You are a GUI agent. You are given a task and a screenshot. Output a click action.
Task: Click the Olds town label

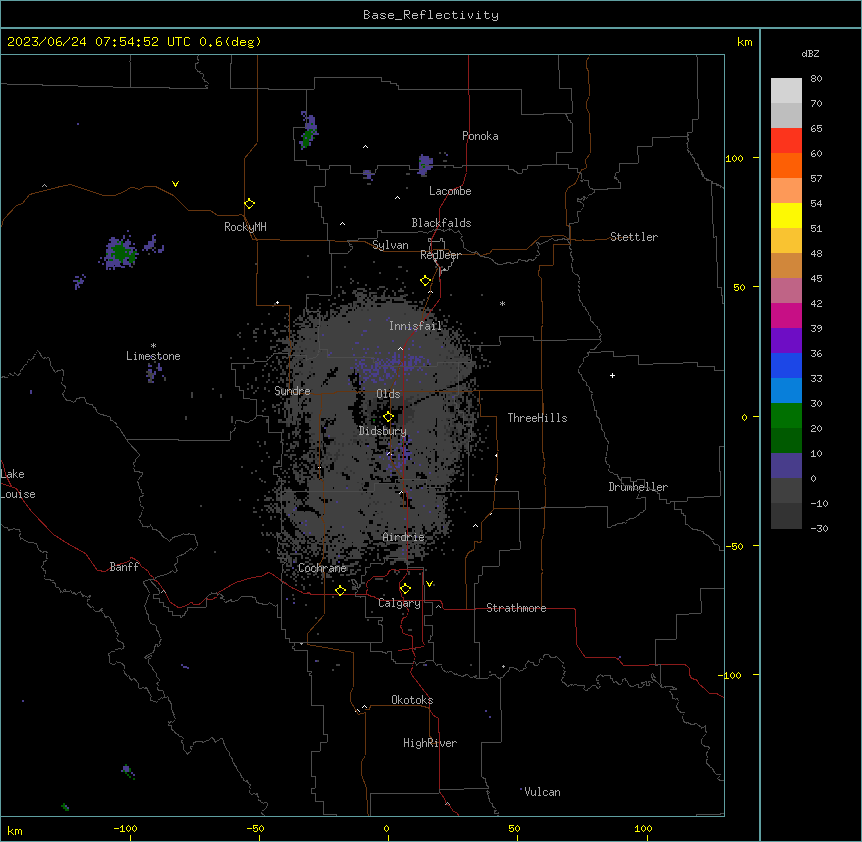388,394
